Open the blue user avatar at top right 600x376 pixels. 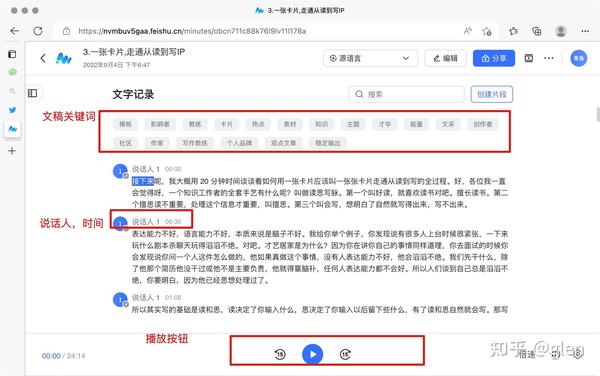[x=579, y=58]
